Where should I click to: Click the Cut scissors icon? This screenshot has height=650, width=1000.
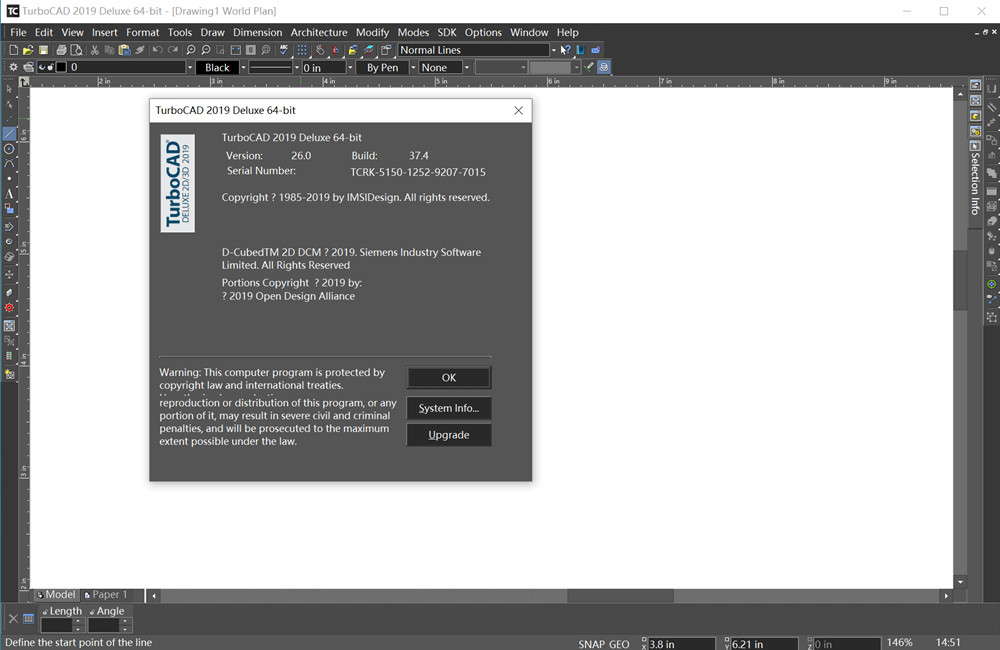point(95,50)
